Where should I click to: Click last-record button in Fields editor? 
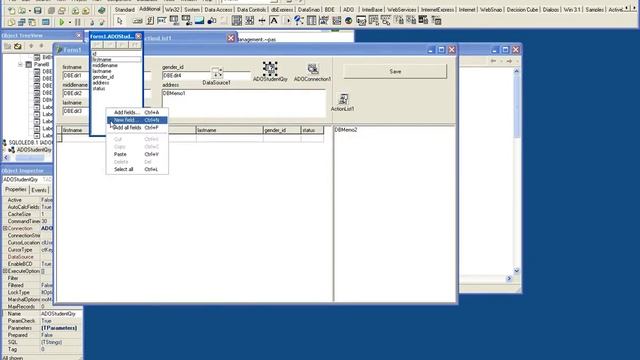coord(135,44)
